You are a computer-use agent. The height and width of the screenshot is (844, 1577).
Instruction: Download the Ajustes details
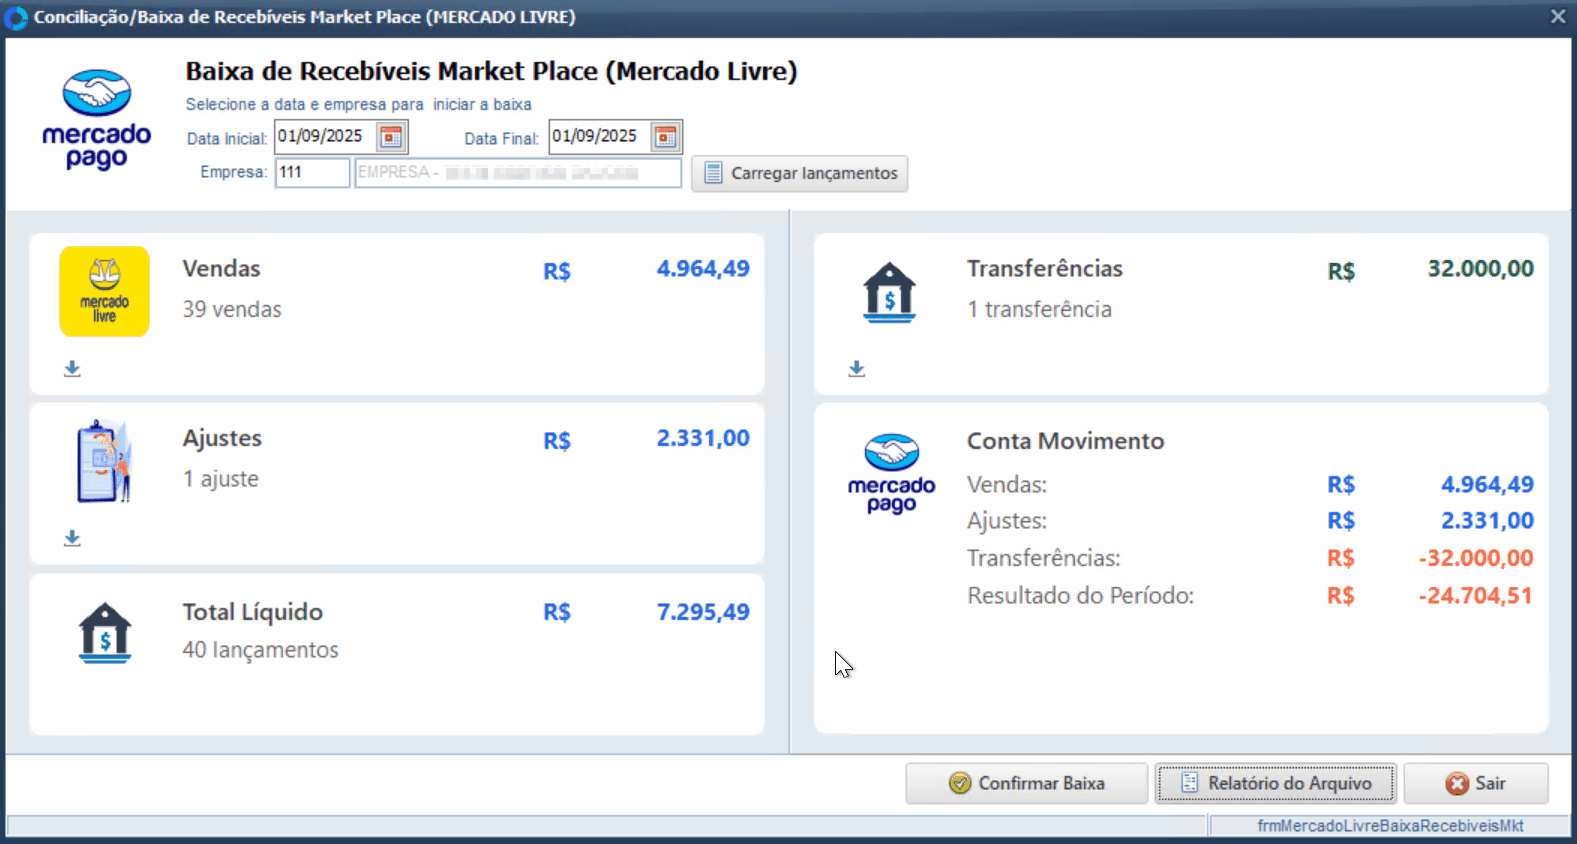pos(72,539)
